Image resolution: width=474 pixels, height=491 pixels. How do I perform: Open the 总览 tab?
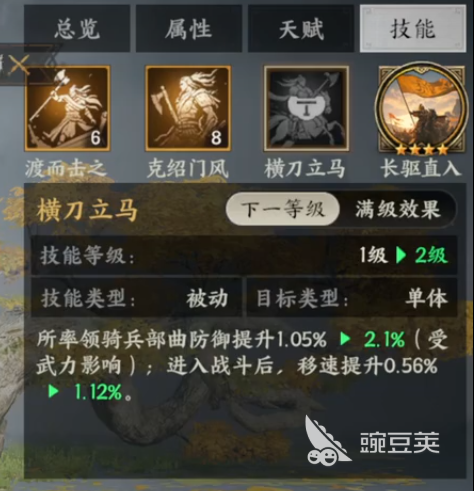(77, 29)
